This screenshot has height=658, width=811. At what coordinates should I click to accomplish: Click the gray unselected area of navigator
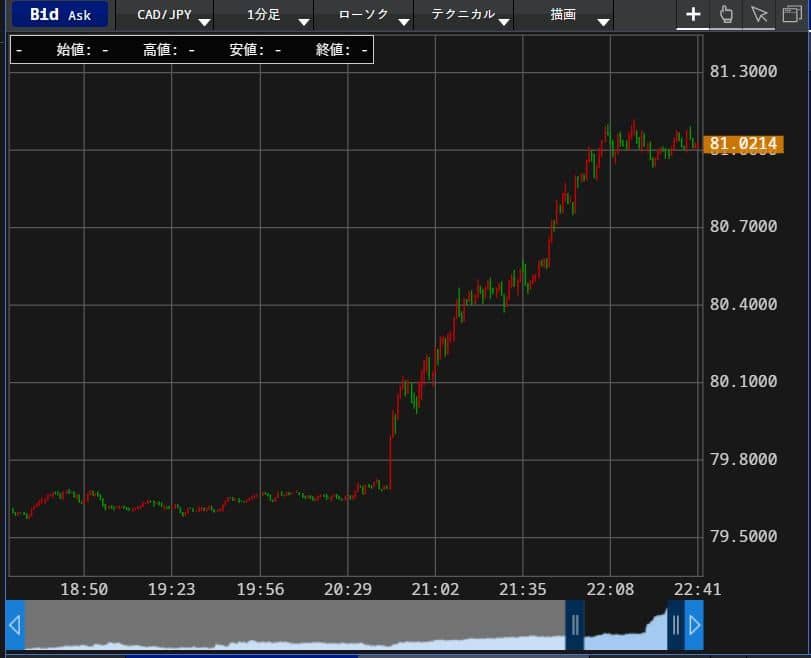click(x=295, y=623)
